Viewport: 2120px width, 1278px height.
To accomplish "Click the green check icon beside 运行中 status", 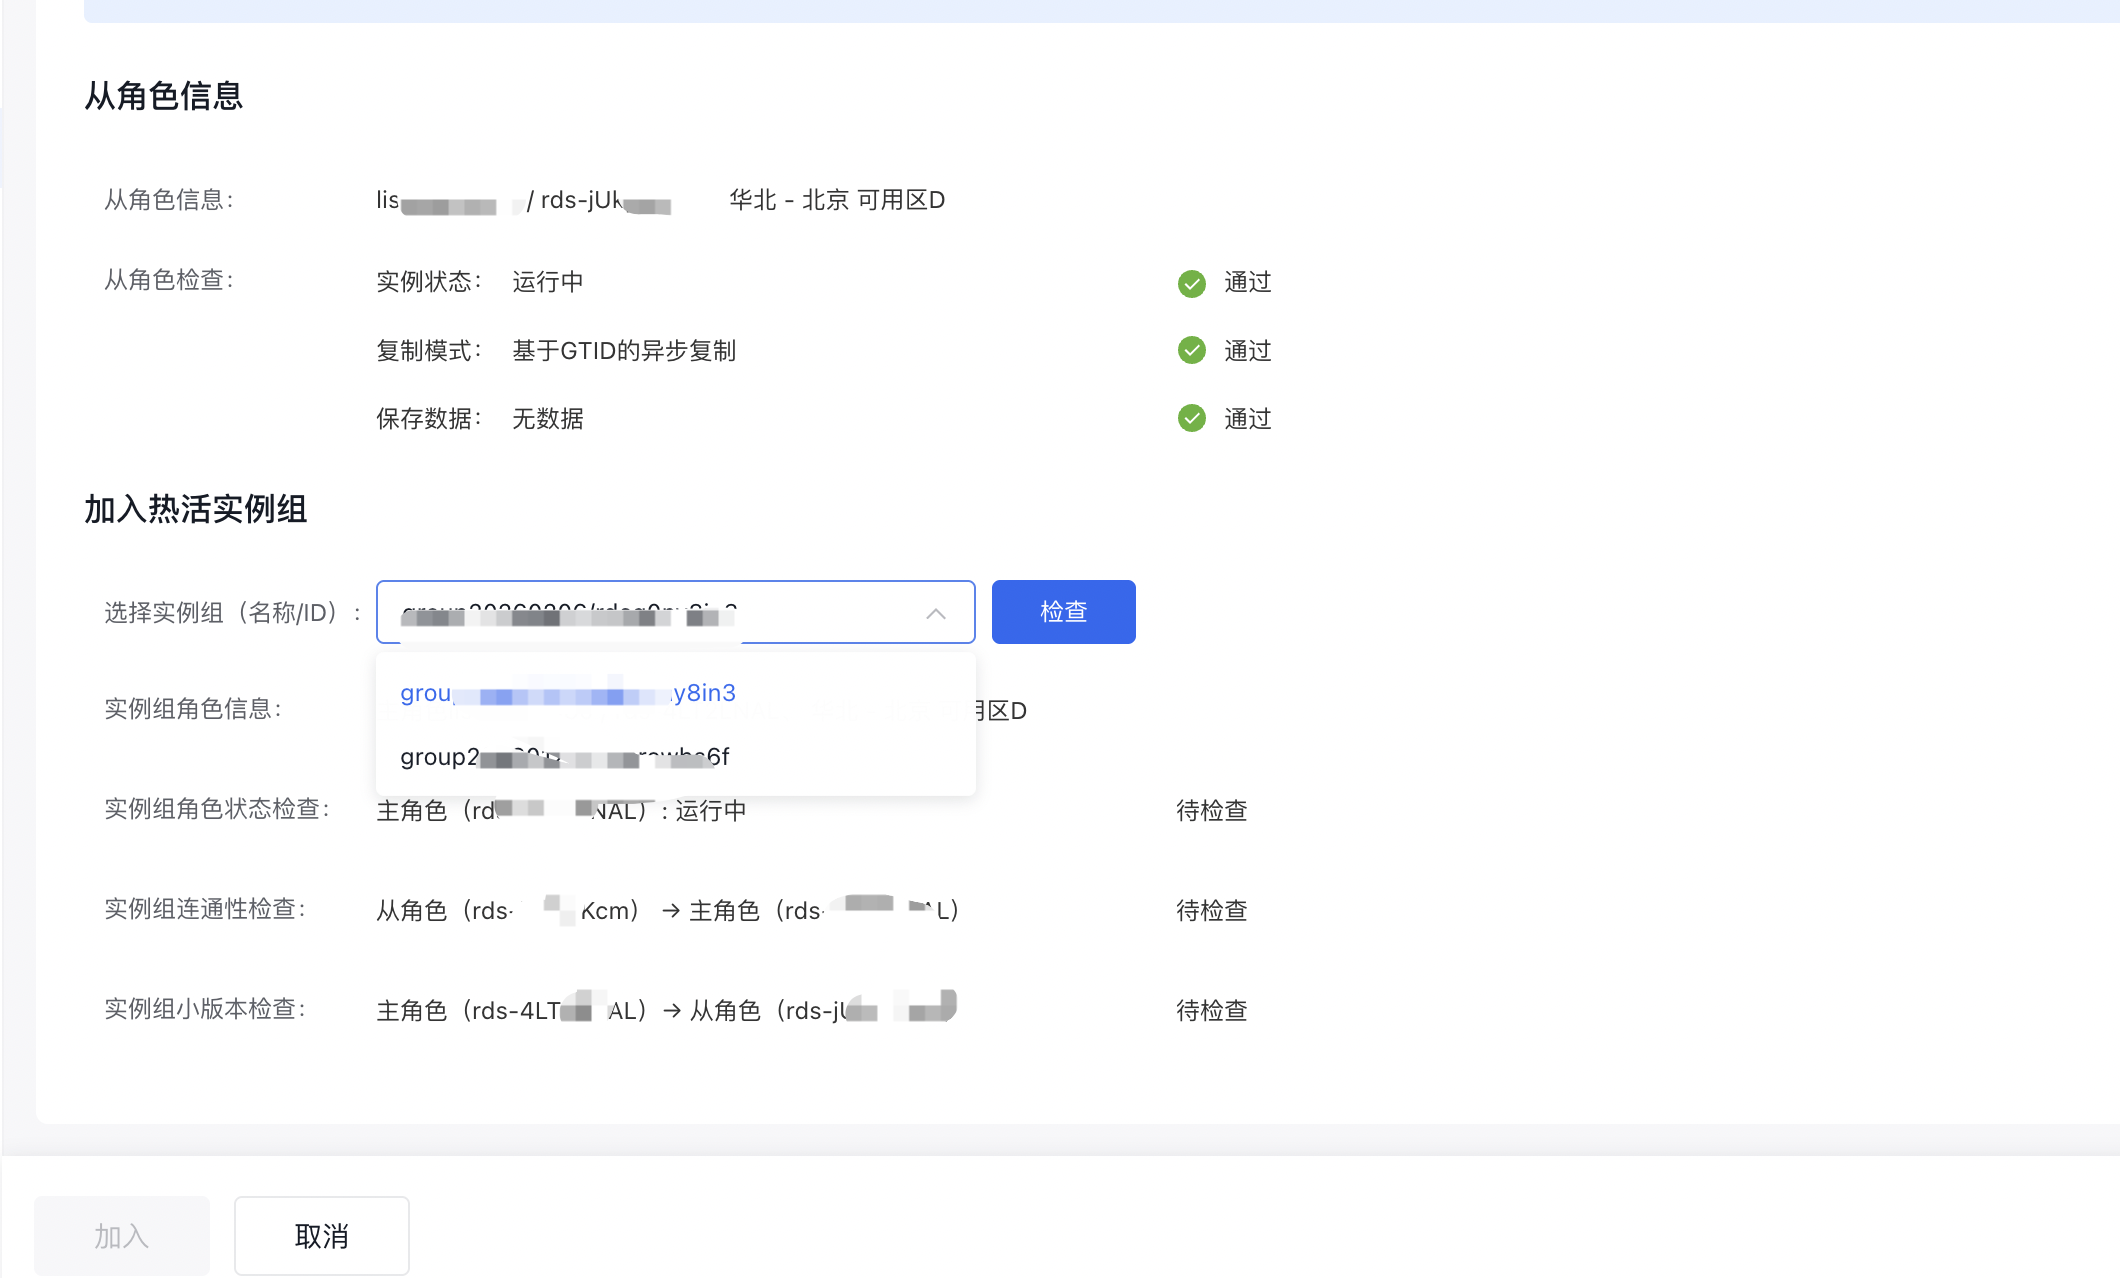I will 1191,284.
